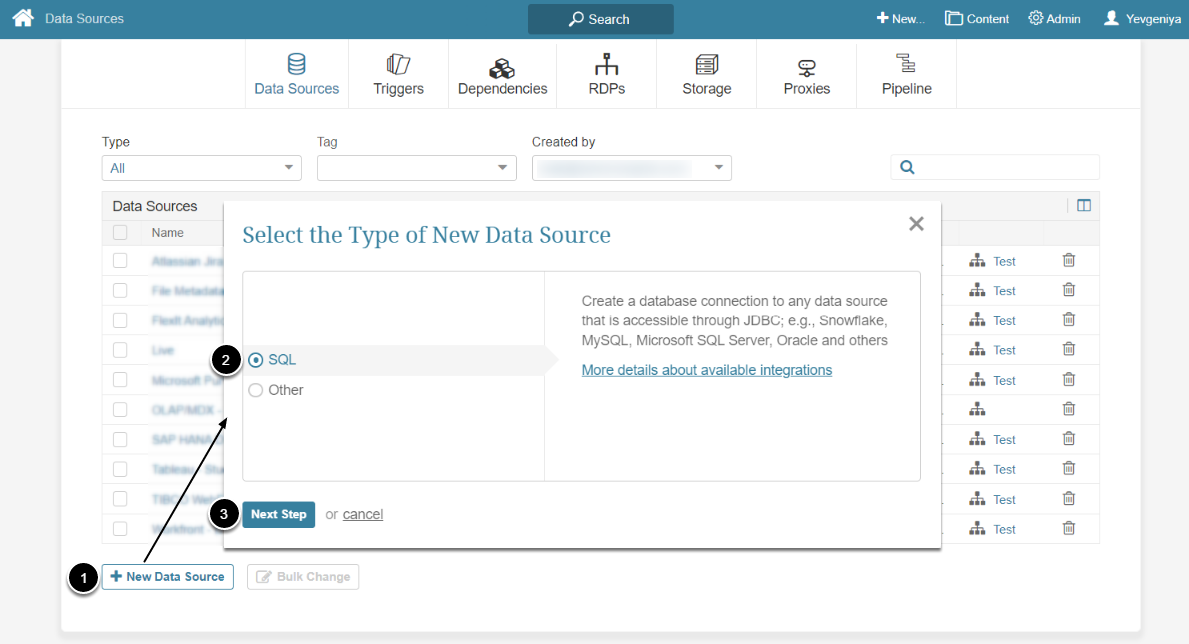Switch to the Data Sources tab
Screen dimensions: 1189x644
point(296,75)
